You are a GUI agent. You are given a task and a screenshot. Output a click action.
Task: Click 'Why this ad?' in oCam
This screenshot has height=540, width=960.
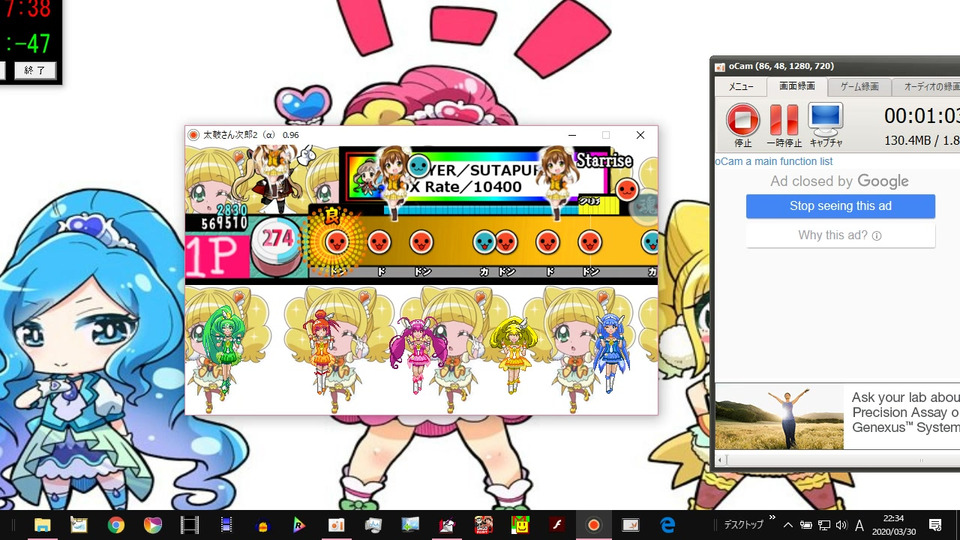coord(840,235)
